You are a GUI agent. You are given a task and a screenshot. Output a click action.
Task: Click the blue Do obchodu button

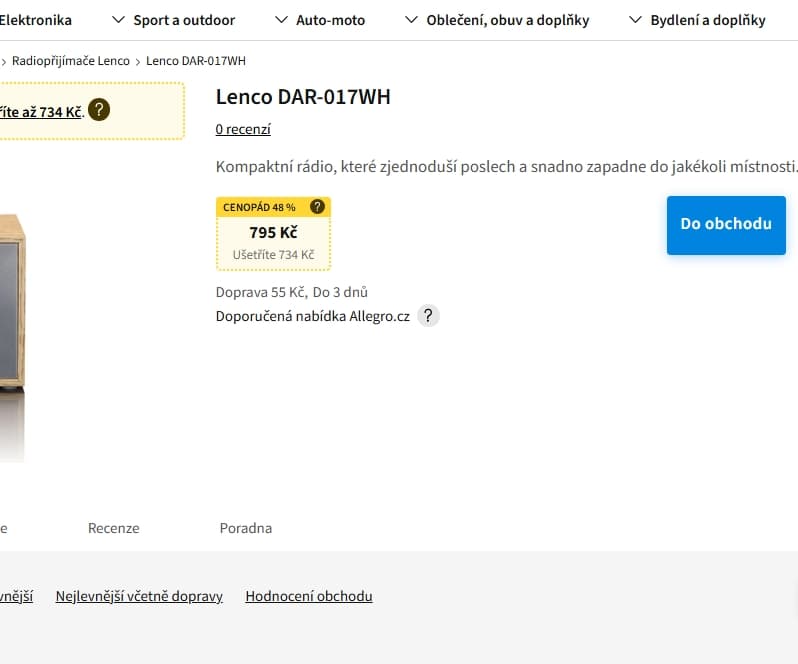tap(726, 224)
